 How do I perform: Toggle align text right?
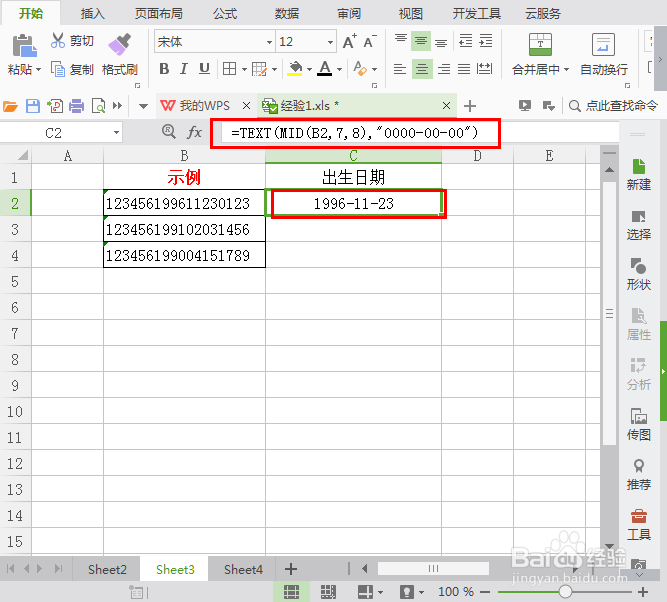444,69
